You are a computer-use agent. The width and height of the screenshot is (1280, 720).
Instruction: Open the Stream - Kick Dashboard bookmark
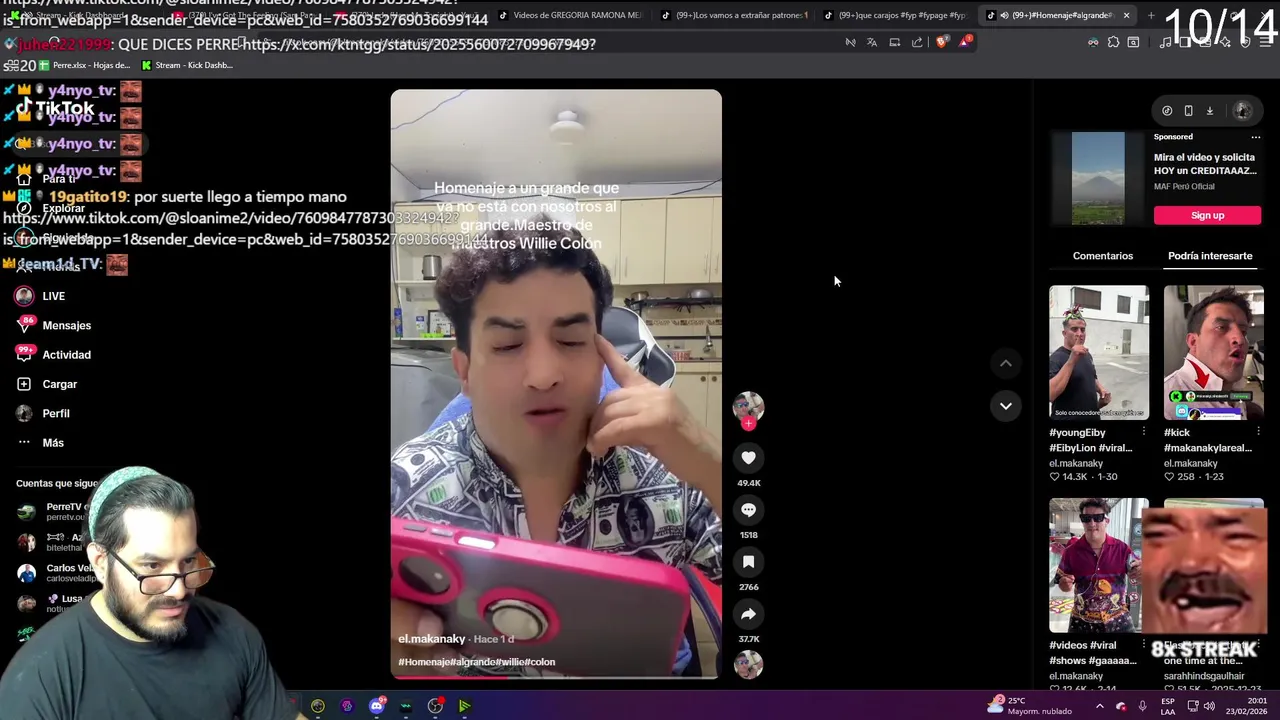click(x=188, y=65)
